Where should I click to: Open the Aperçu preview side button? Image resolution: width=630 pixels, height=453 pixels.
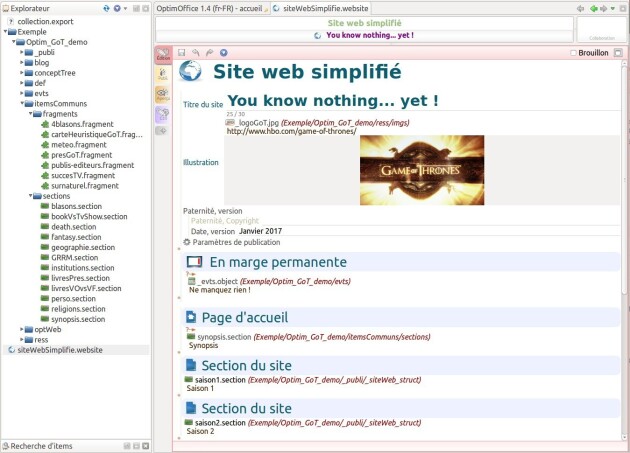coord(163,94)
